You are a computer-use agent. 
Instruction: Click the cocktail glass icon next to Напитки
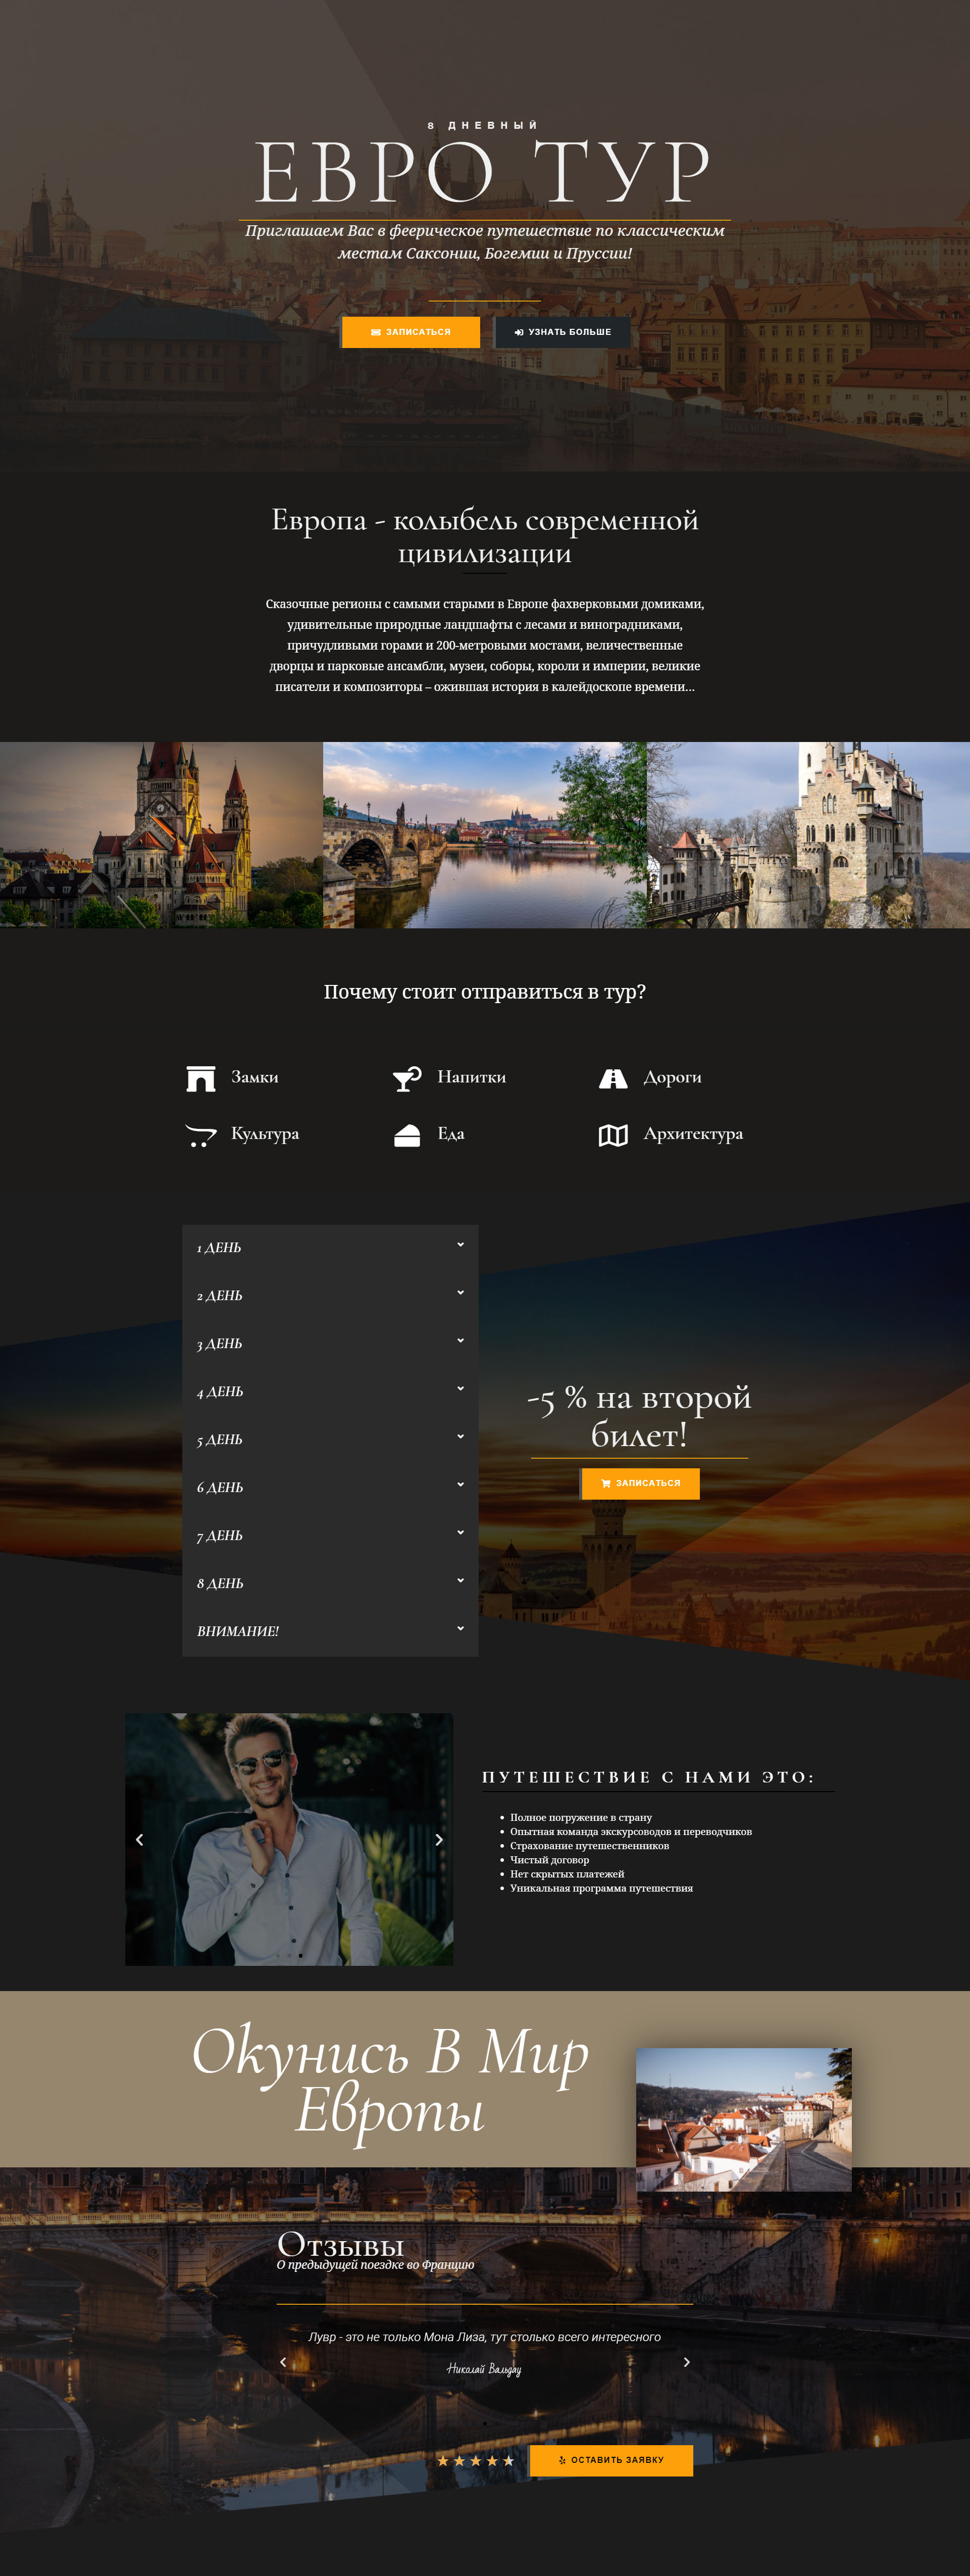click(407, 1078)
